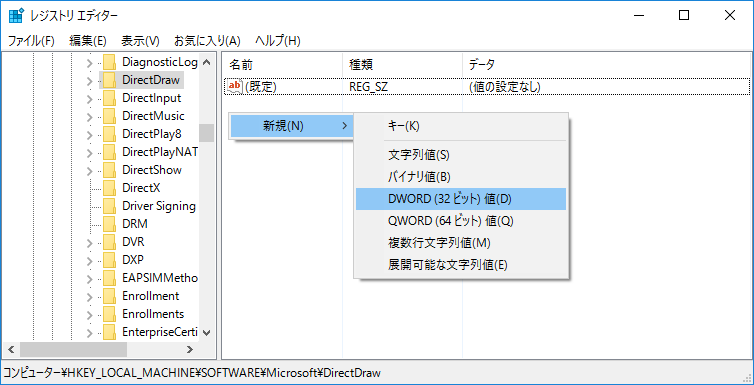This screenshot has width=754, height=385.
Task: Expand the DirectMusic key
Action: (x=89, y=116)
